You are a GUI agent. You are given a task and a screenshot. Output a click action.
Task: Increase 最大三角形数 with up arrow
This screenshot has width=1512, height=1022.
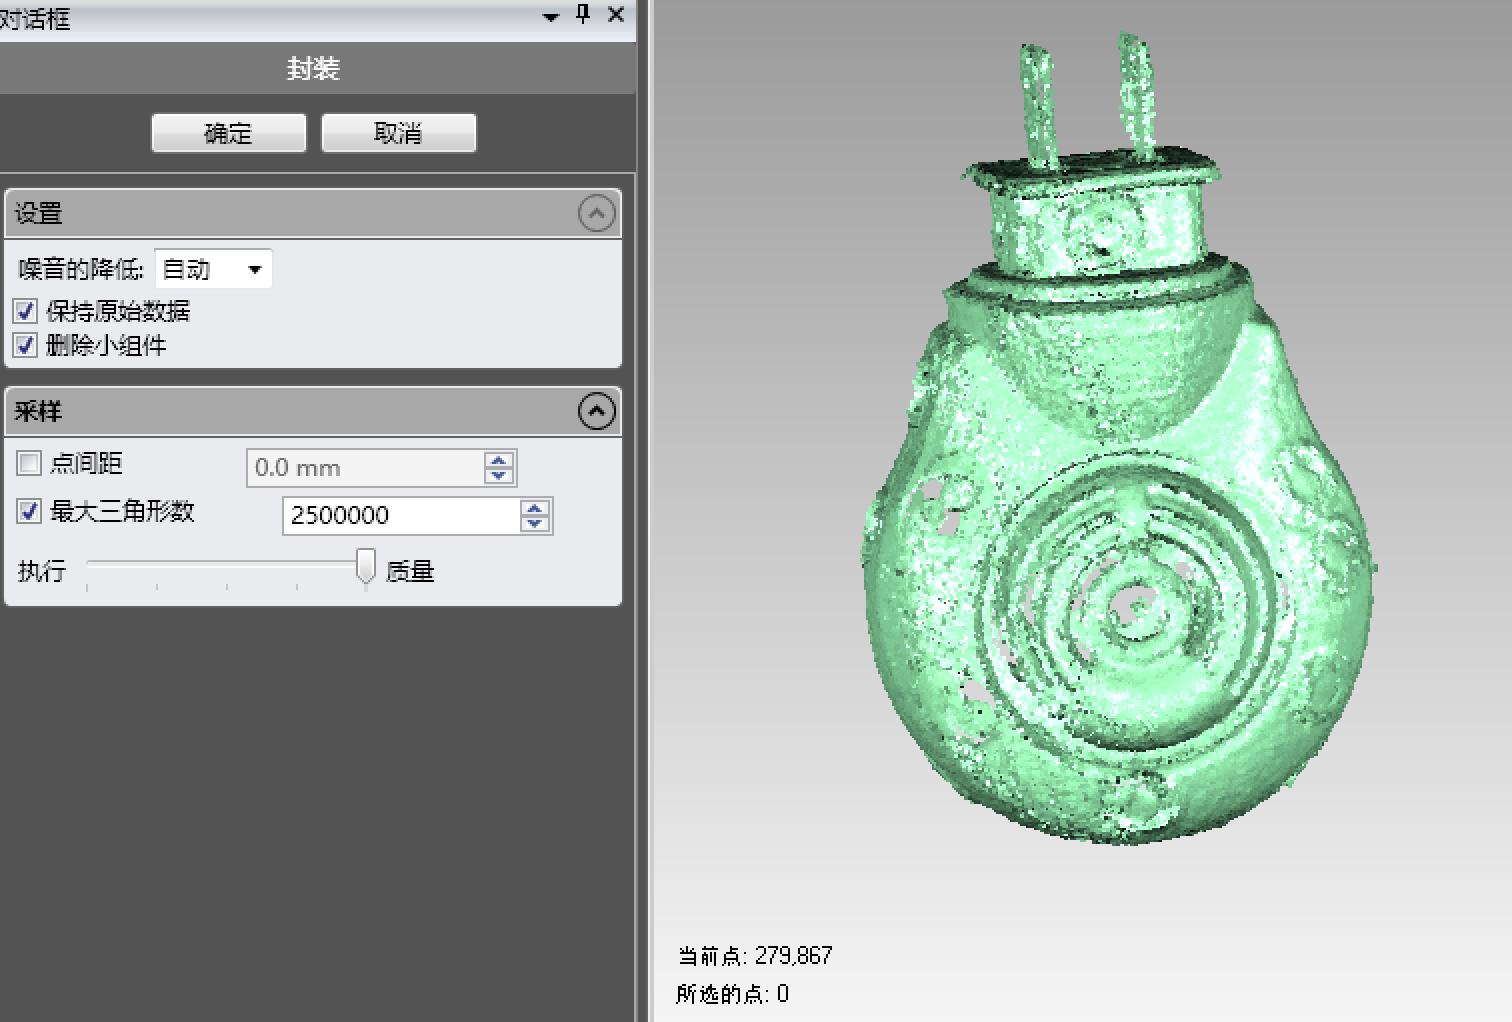(x=535, y=508)
